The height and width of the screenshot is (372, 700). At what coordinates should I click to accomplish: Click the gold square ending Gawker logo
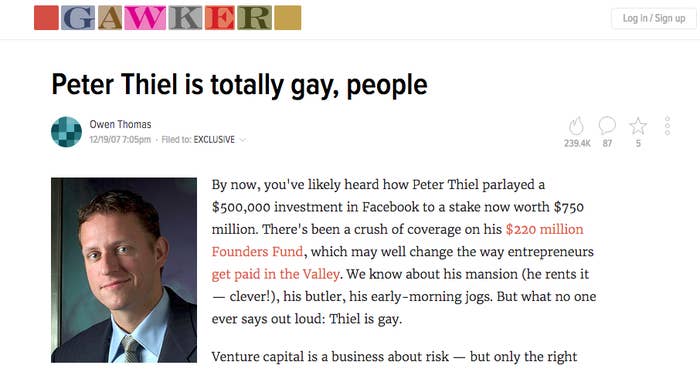click(x=288, y=18)
